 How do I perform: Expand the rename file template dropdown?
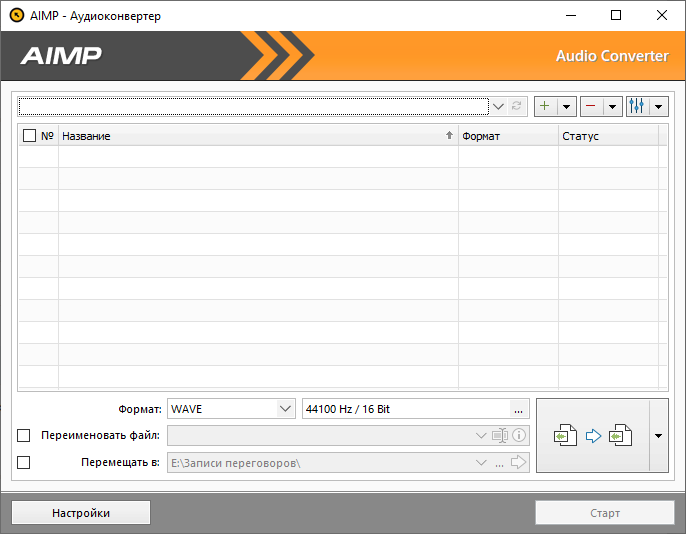[x=481, y=436]
